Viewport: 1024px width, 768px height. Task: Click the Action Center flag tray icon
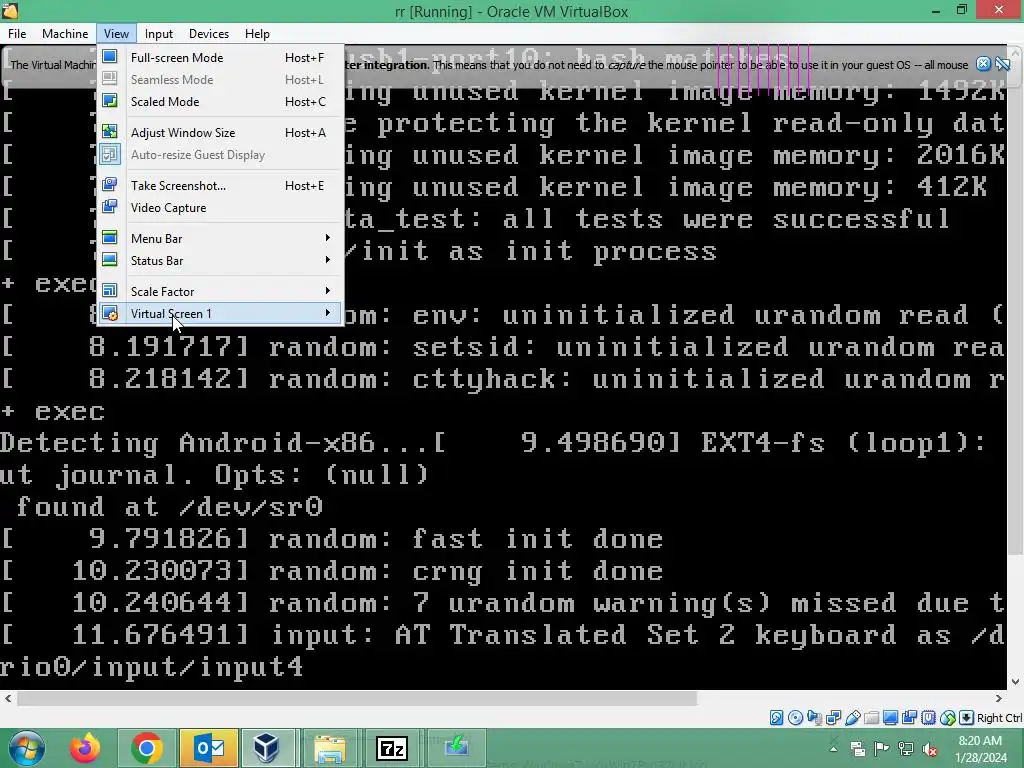[882, 748]
